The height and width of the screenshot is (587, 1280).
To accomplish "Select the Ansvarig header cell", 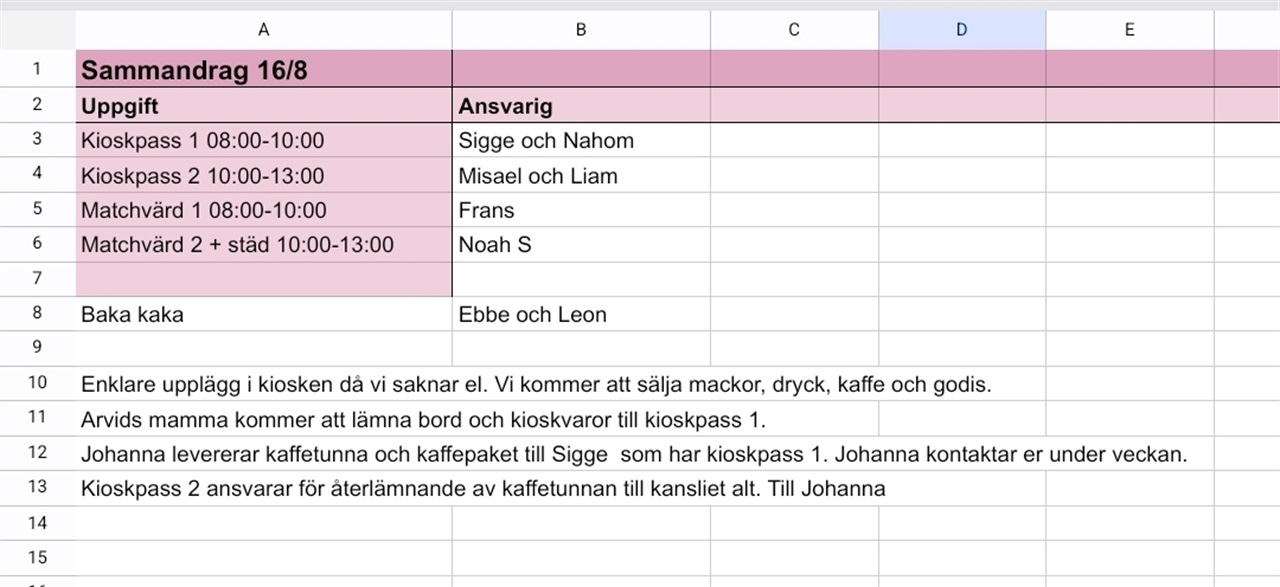I will [581, 105].
